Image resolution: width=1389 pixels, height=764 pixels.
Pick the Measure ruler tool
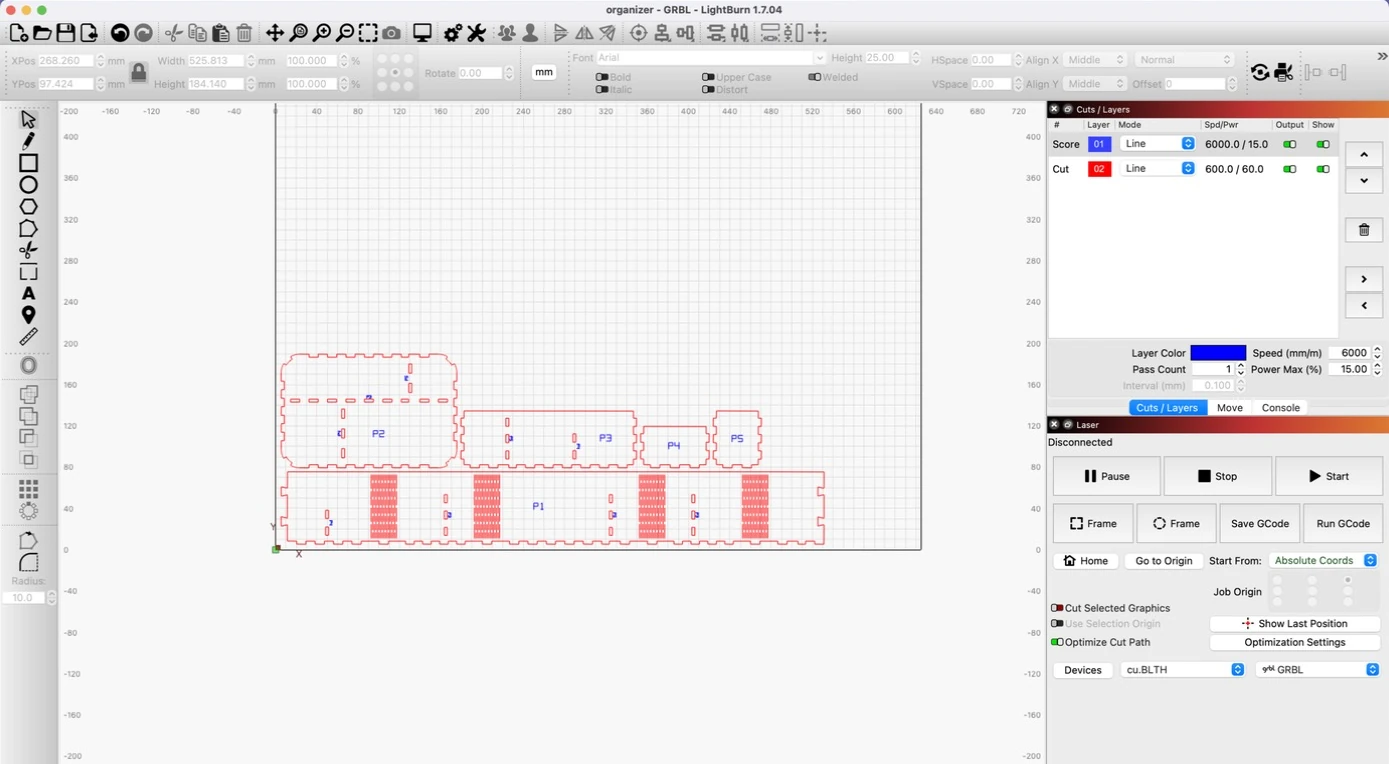coord(28,337)
